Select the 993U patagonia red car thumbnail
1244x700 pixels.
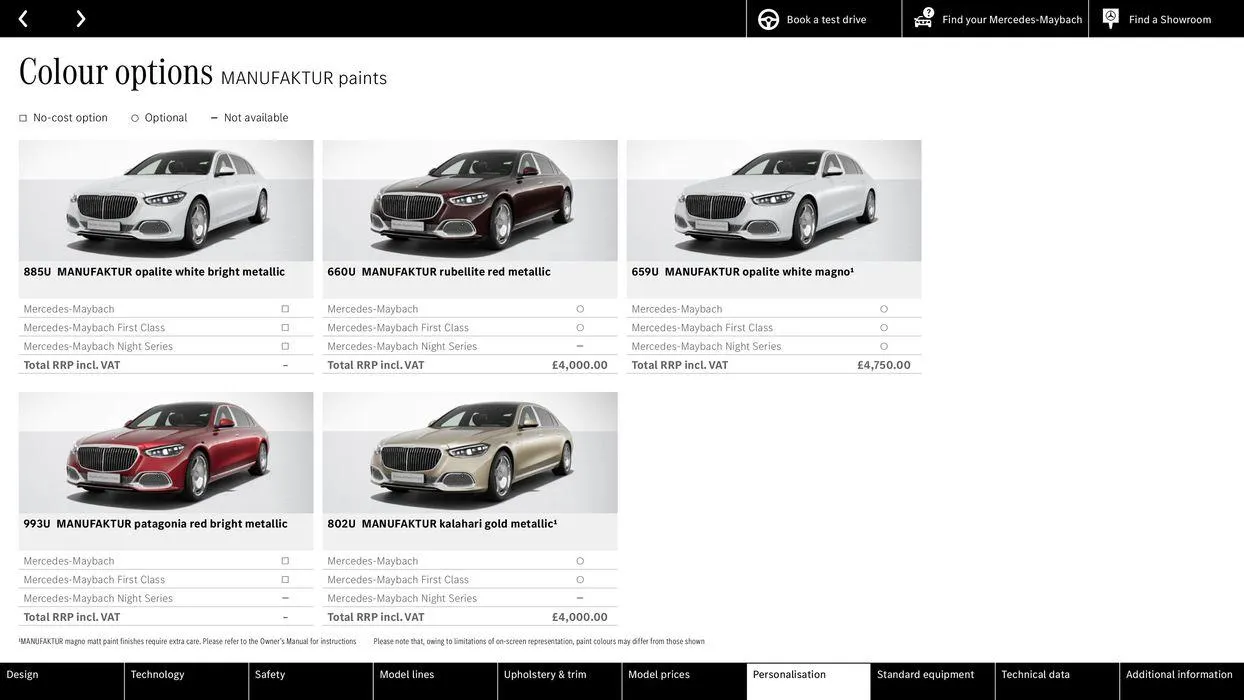[x=166, y=452]
